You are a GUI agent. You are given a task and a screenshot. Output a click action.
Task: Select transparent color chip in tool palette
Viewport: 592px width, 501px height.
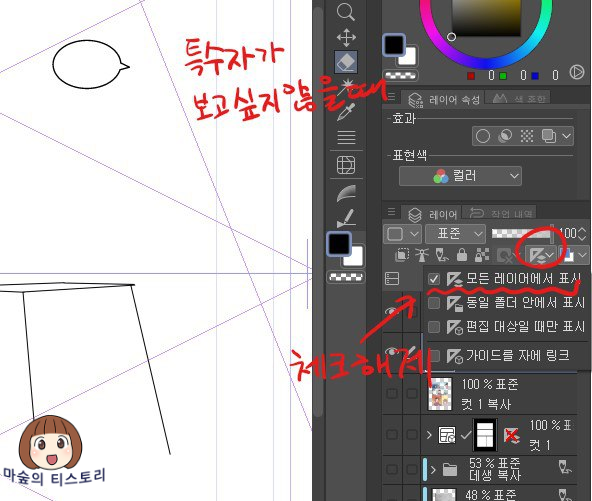pyautogui.click(x=346, y=277)
